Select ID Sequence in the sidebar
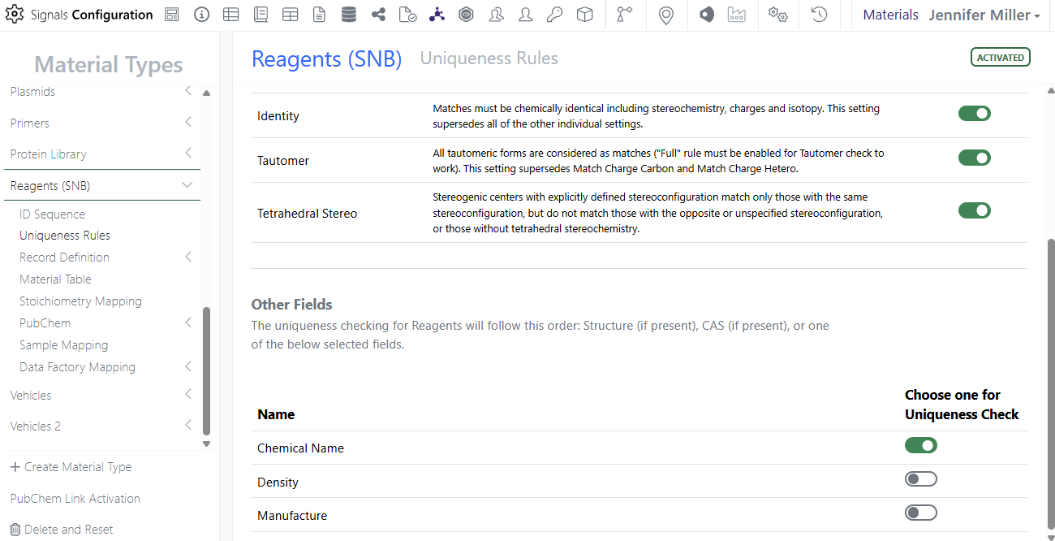Screen dimensions: 1055x541 52,214
